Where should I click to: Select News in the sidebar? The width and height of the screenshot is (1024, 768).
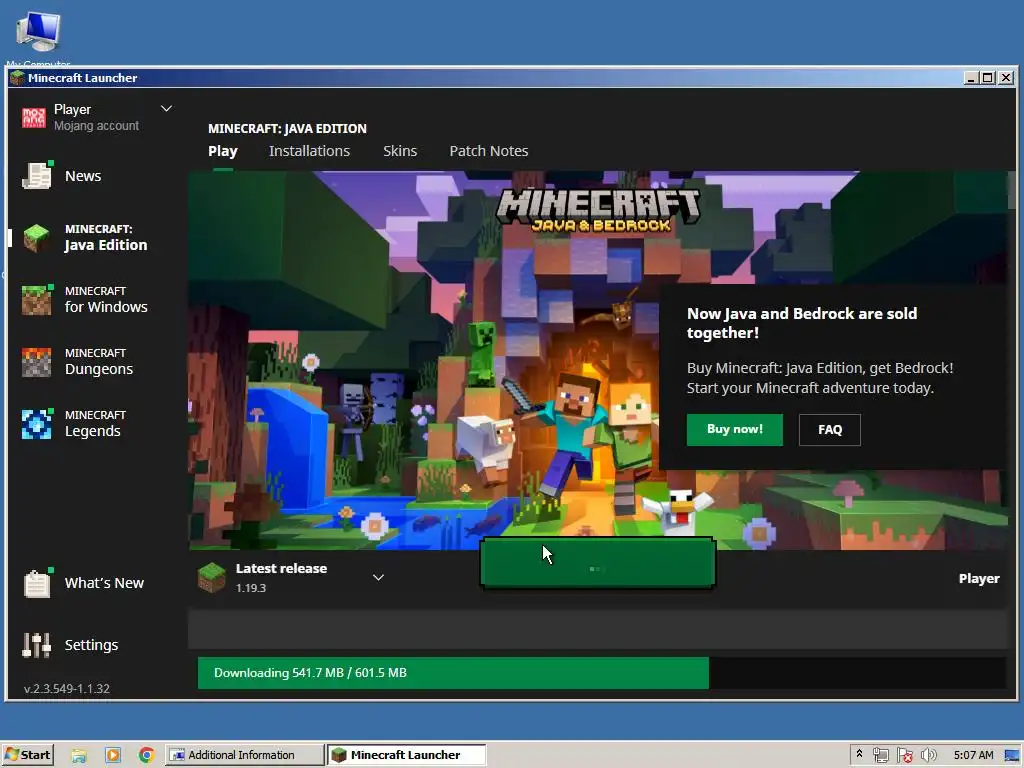(83, 176)
